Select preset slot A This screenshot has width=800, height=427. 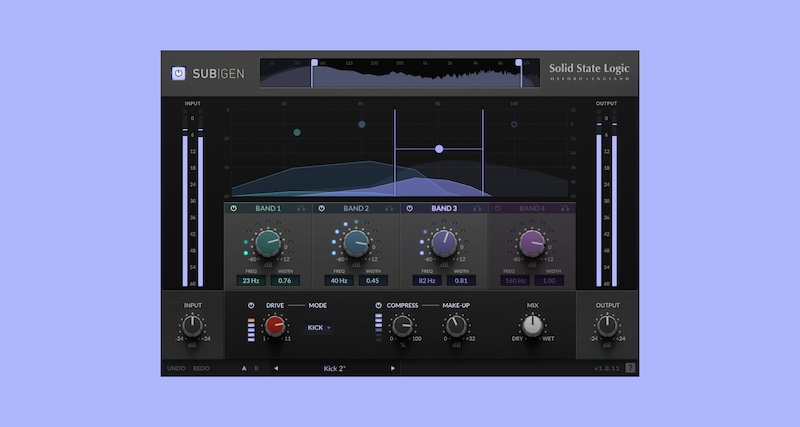pyautogui.click(x=244, y=368)
